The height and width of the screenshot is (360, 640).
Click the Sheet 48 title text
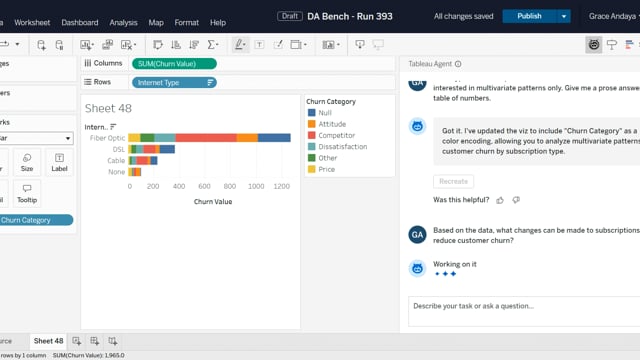(x=108, y=108)
